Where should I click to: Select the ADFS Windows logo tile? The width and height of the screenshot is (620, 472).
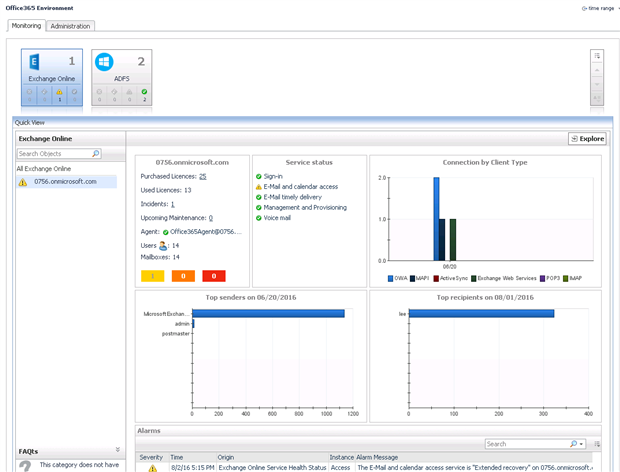point(104,62)
